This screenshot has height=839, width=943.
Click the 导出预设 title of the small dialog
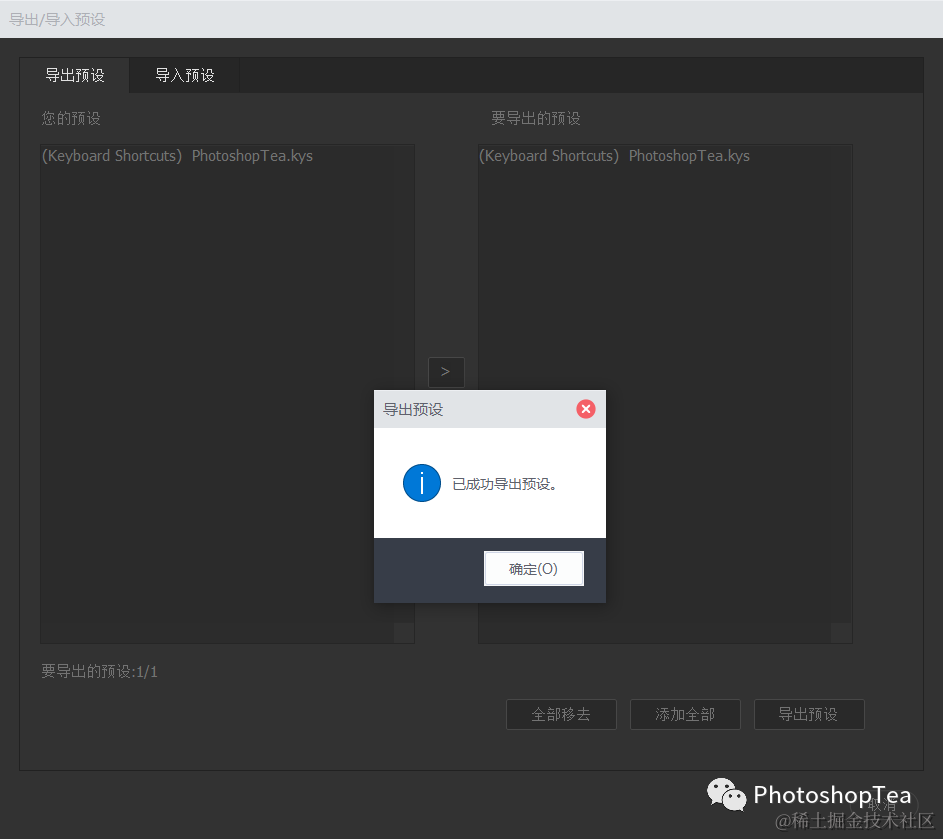pyautogui.click(x=413, y=410)
